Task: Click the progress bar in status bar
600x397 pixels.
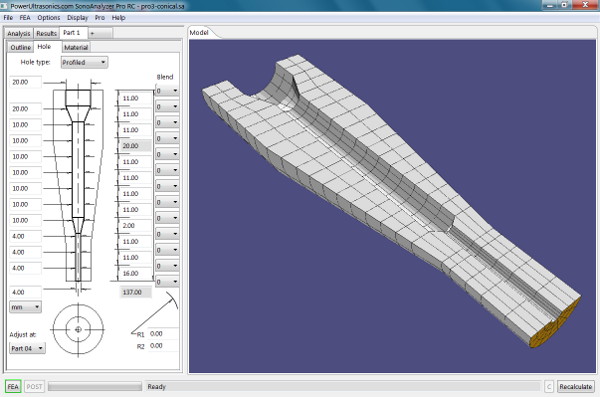Action: point(95,387)
